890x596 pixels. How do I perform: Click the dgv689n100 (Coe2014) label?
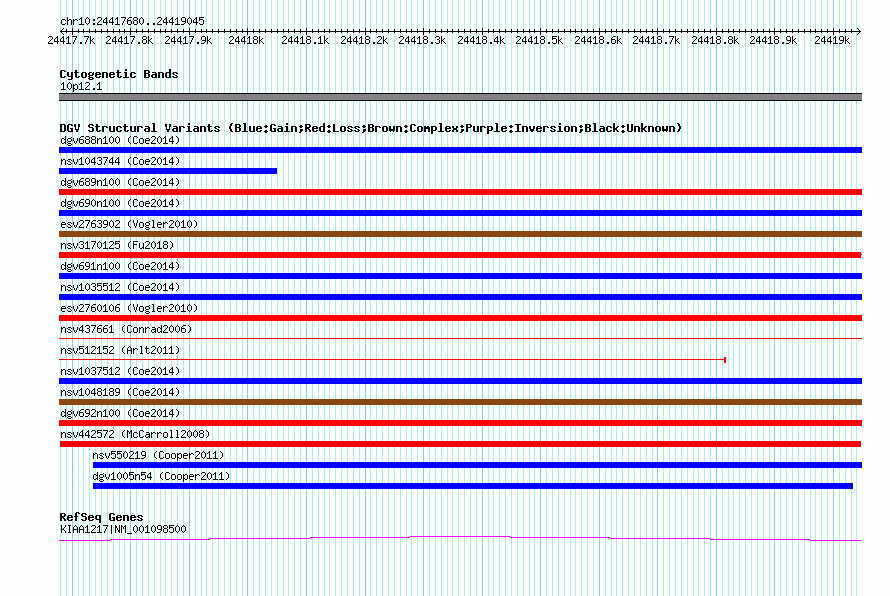point(120,182)
